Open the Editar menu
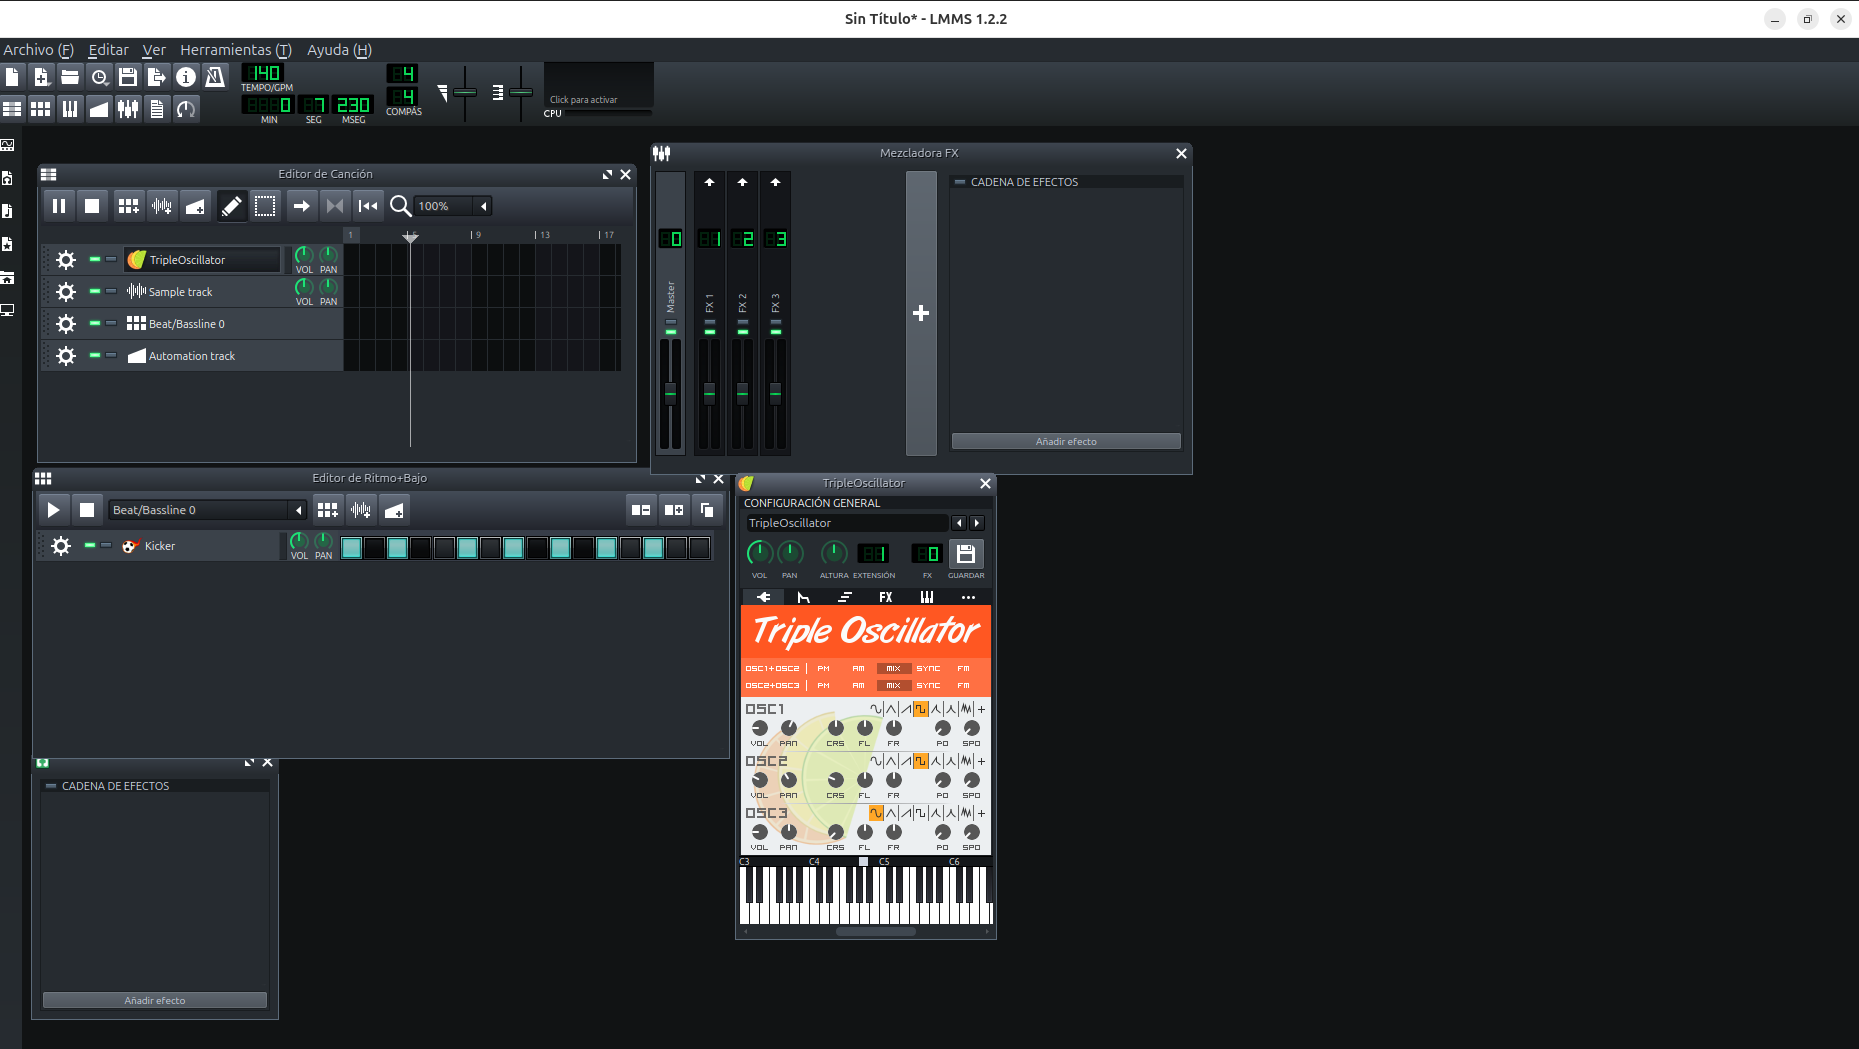The image size is (1859, 1049). tap(108, 50)
